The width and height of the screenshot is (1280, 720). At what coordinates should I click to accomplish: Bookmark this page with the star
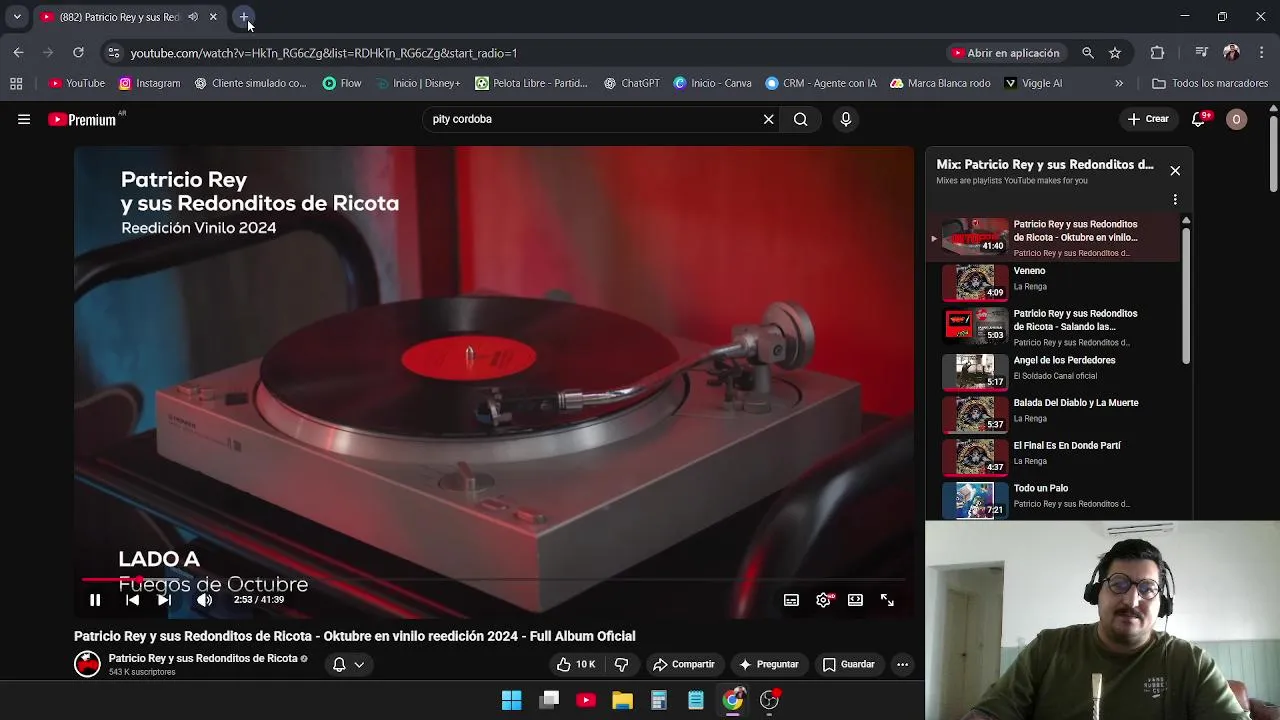tap(1115, 53)
